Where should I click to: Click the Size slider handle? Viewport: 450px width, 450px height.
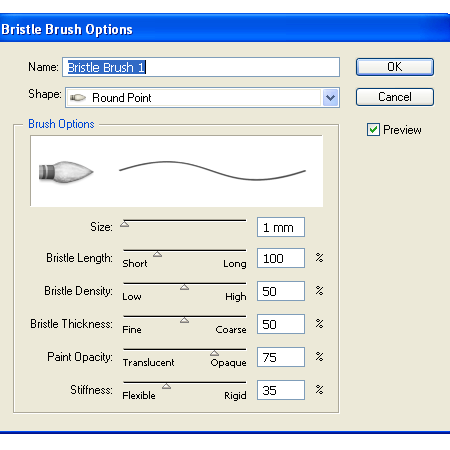[x=124, y=224]
